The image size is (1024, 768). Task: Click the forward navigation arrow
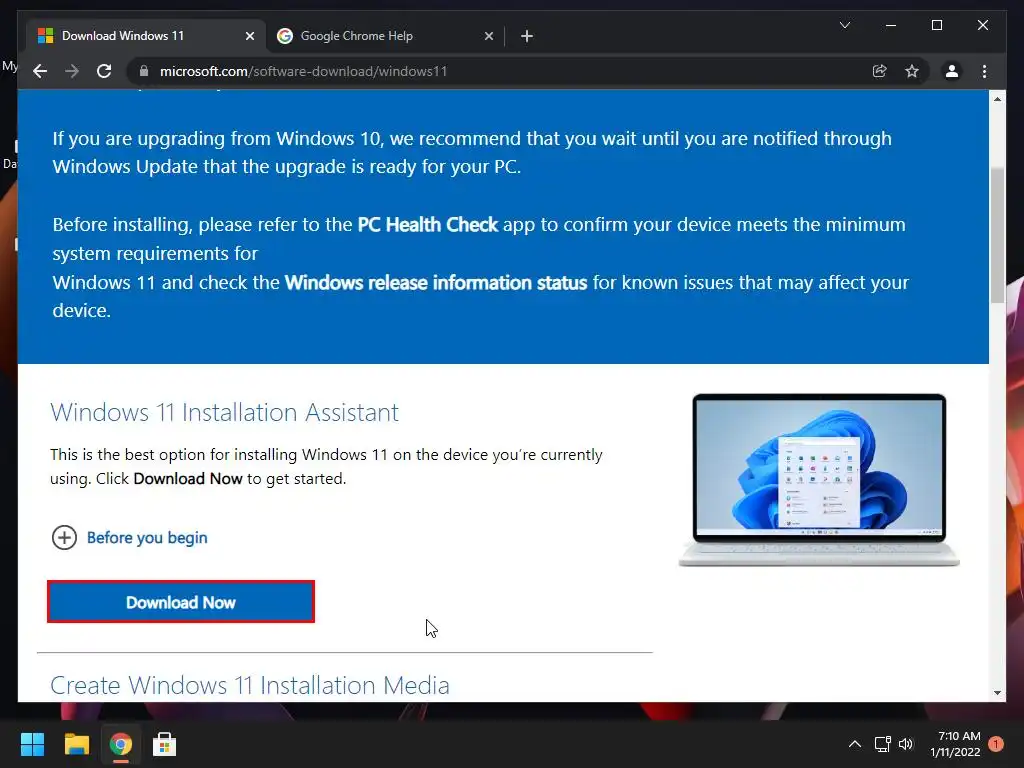coord(72,71)
